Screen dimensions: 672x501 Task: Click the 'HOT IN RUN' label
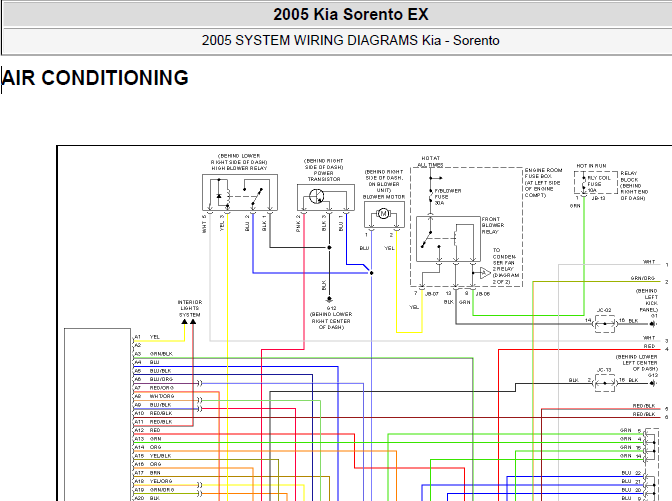click(591, 166)
